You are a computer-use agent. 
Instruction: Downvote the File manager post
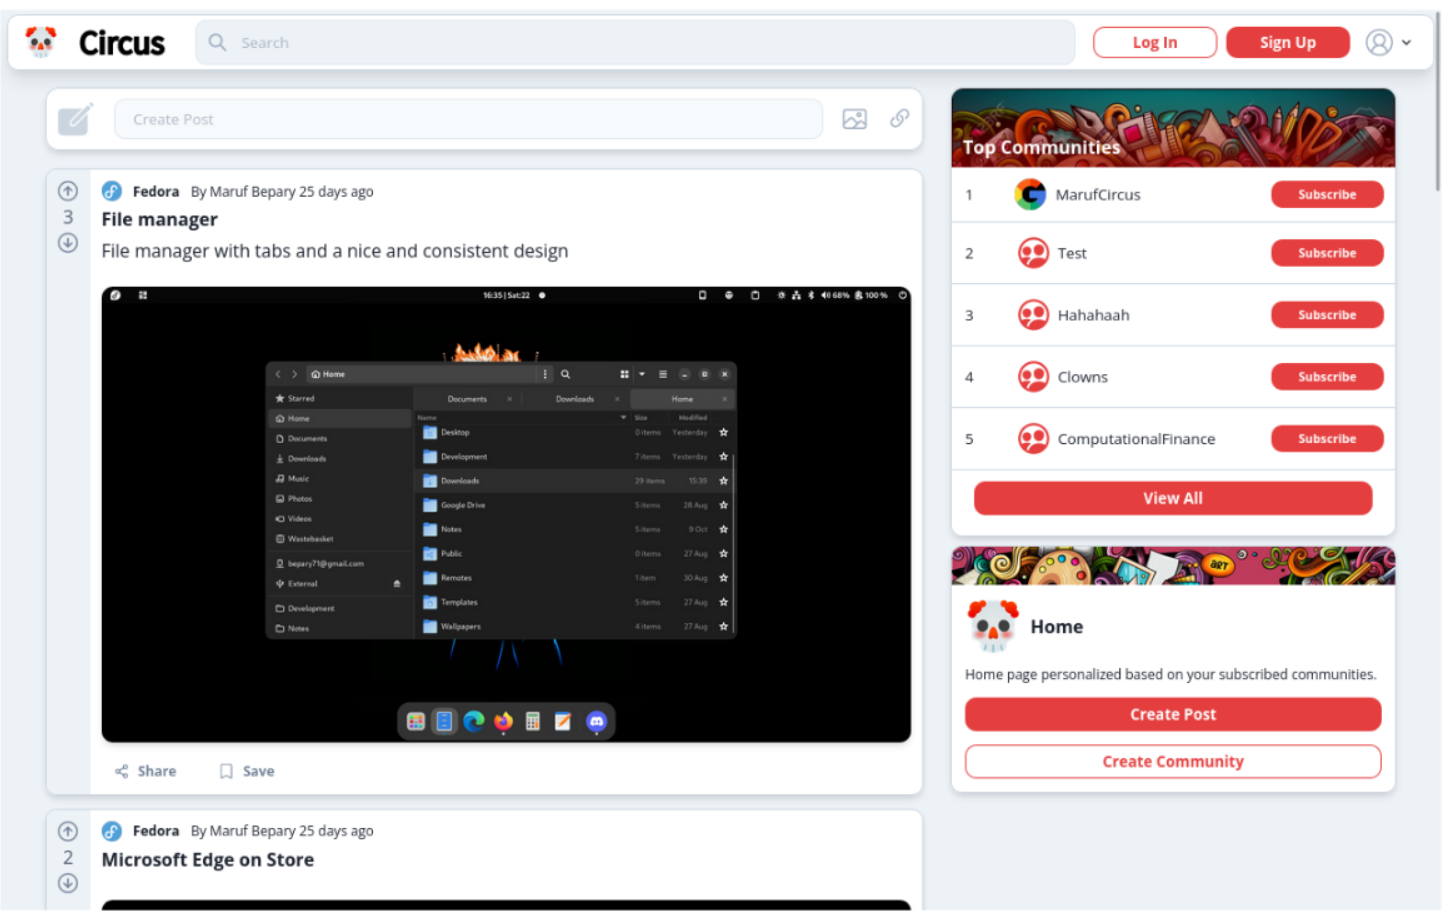point(68,243)
